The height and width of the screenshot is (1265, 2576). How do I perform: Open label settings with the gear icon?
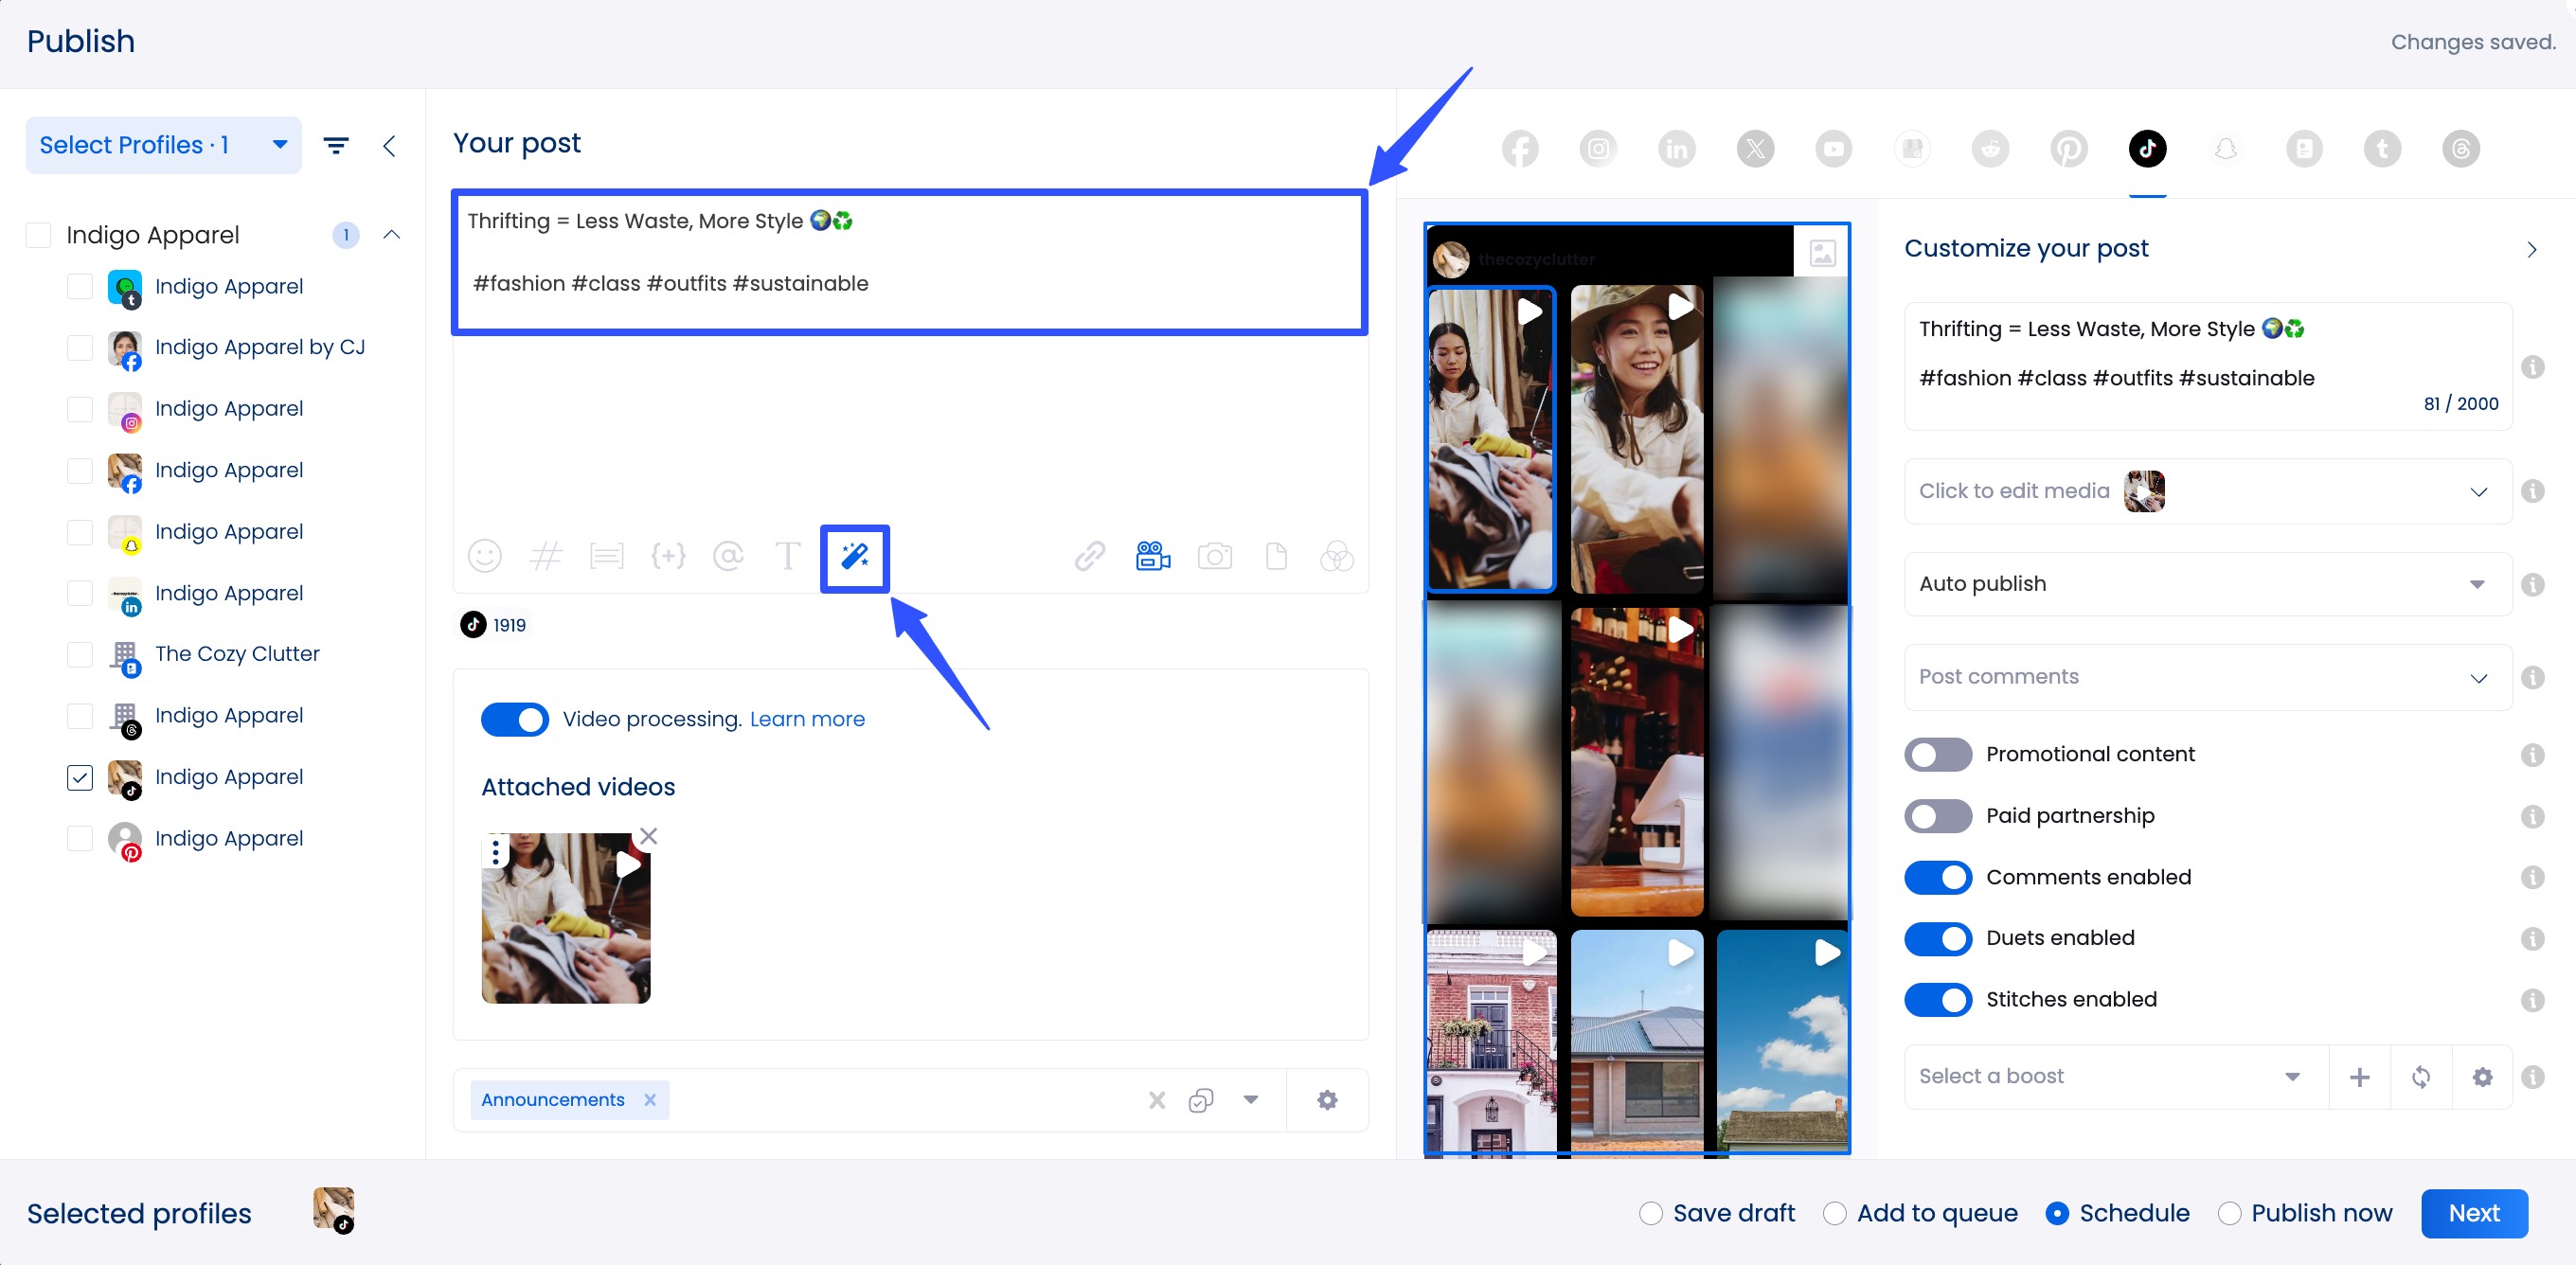[1327, 1099]
